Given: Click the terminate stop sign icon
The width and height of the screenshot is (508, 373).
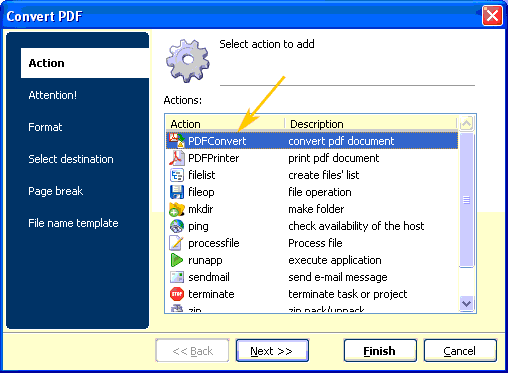Looking at the screenshot, I should point(177,294).
